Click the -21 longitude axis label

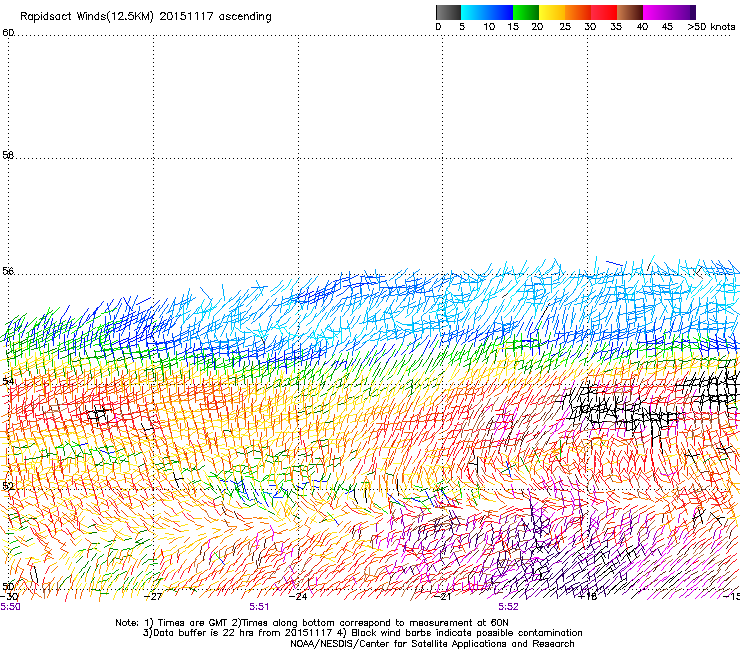[x=442, y=597]
